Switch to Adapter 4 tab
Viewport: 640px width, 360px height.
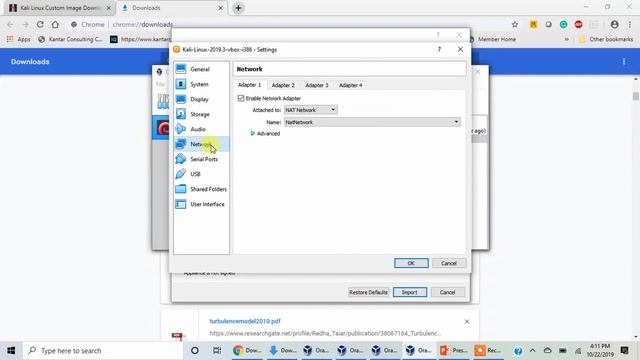351,85
